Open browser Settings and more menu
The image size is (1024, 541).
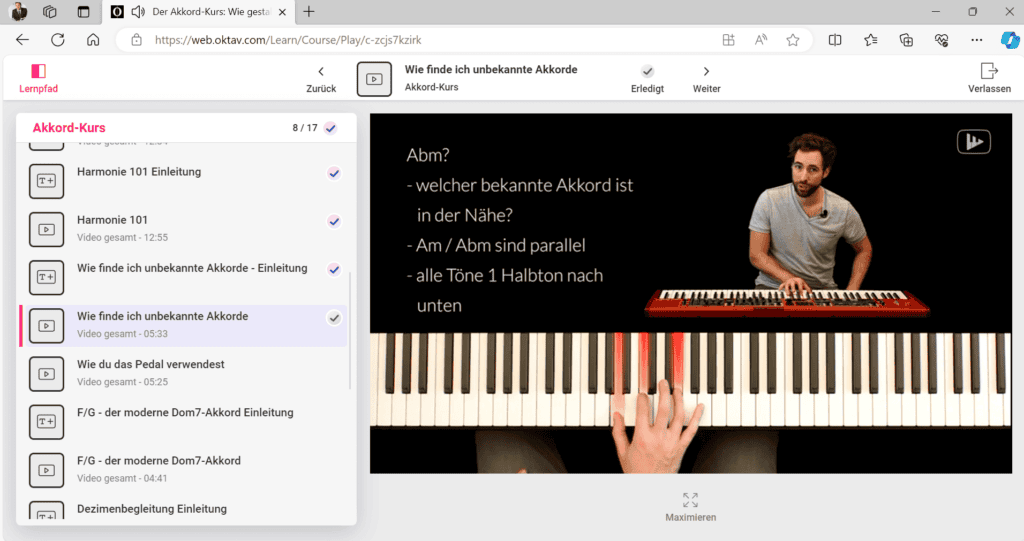(976, 40)
